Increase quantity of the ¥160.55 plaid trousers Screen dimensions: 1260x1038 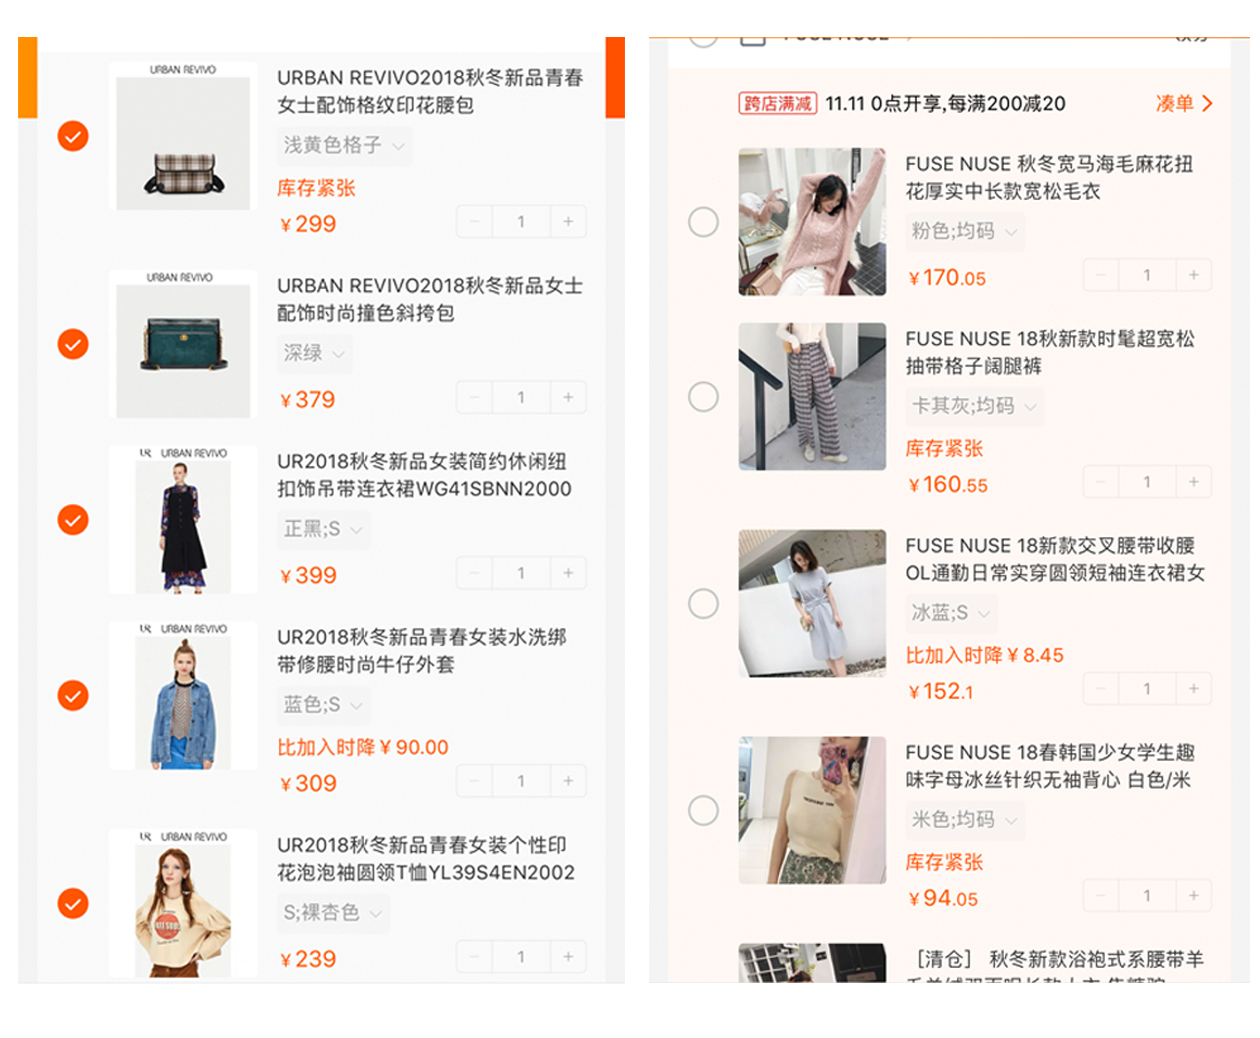(1193, 482)
